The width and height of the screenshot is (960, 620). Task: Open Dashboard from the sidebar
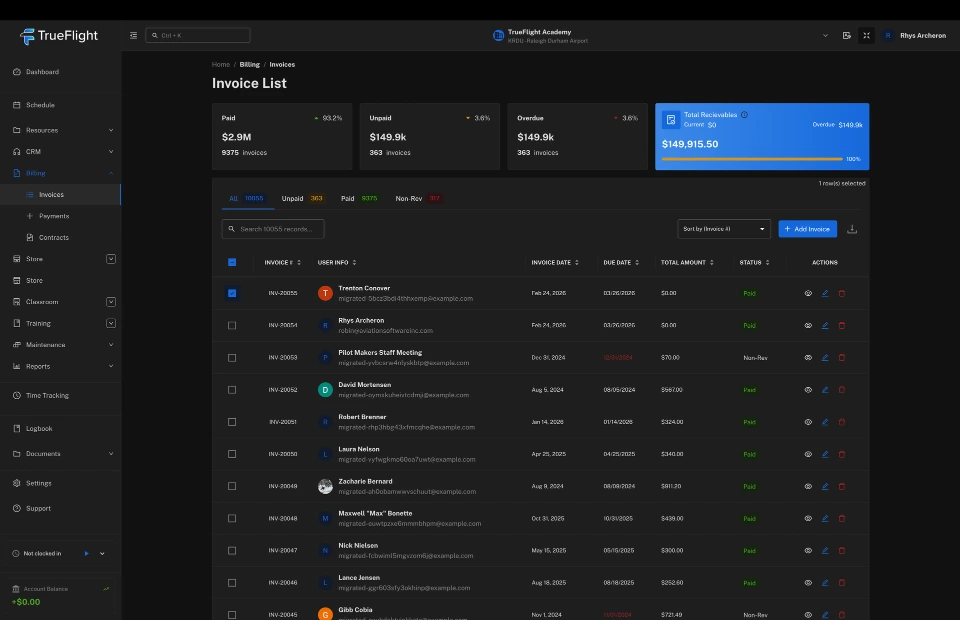click(x=42, y=72)
